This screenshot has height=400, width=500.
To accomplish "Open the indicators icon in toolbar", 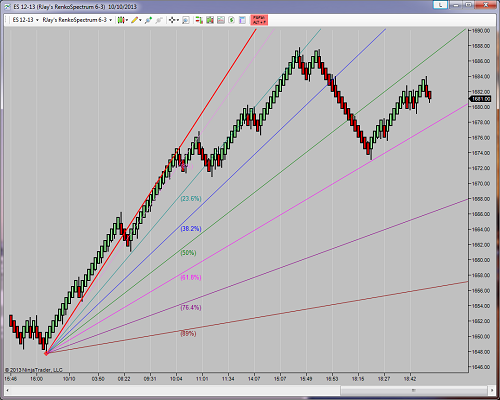I will click(210, 20).
